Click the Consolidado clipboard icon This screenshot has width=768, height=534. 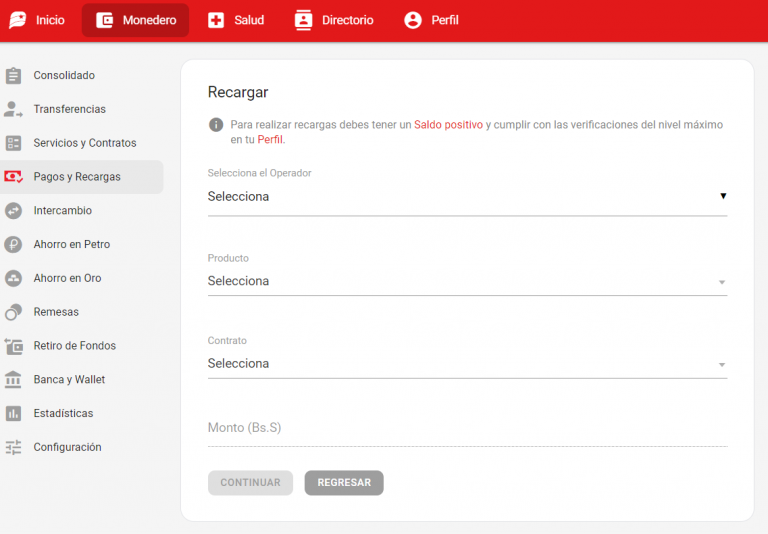(x=13, y=75)
